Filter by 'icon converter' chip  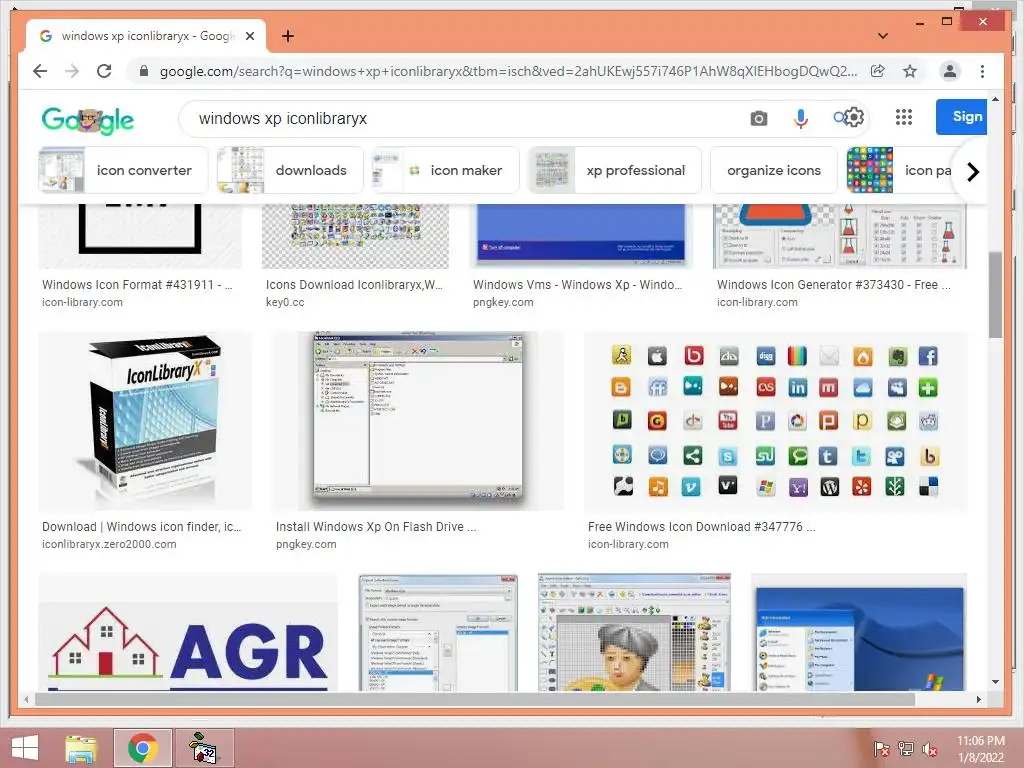pos(123,170)
